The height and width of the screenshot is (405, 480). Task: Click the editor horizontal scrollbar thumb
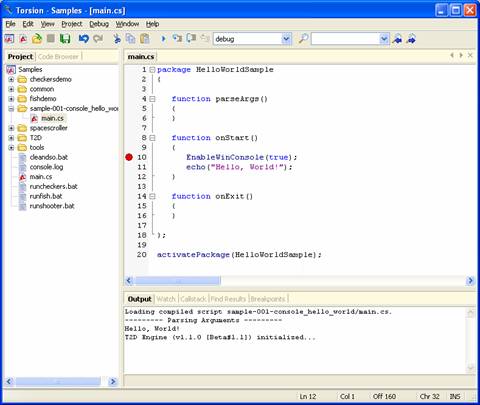[x=177, y=281]
